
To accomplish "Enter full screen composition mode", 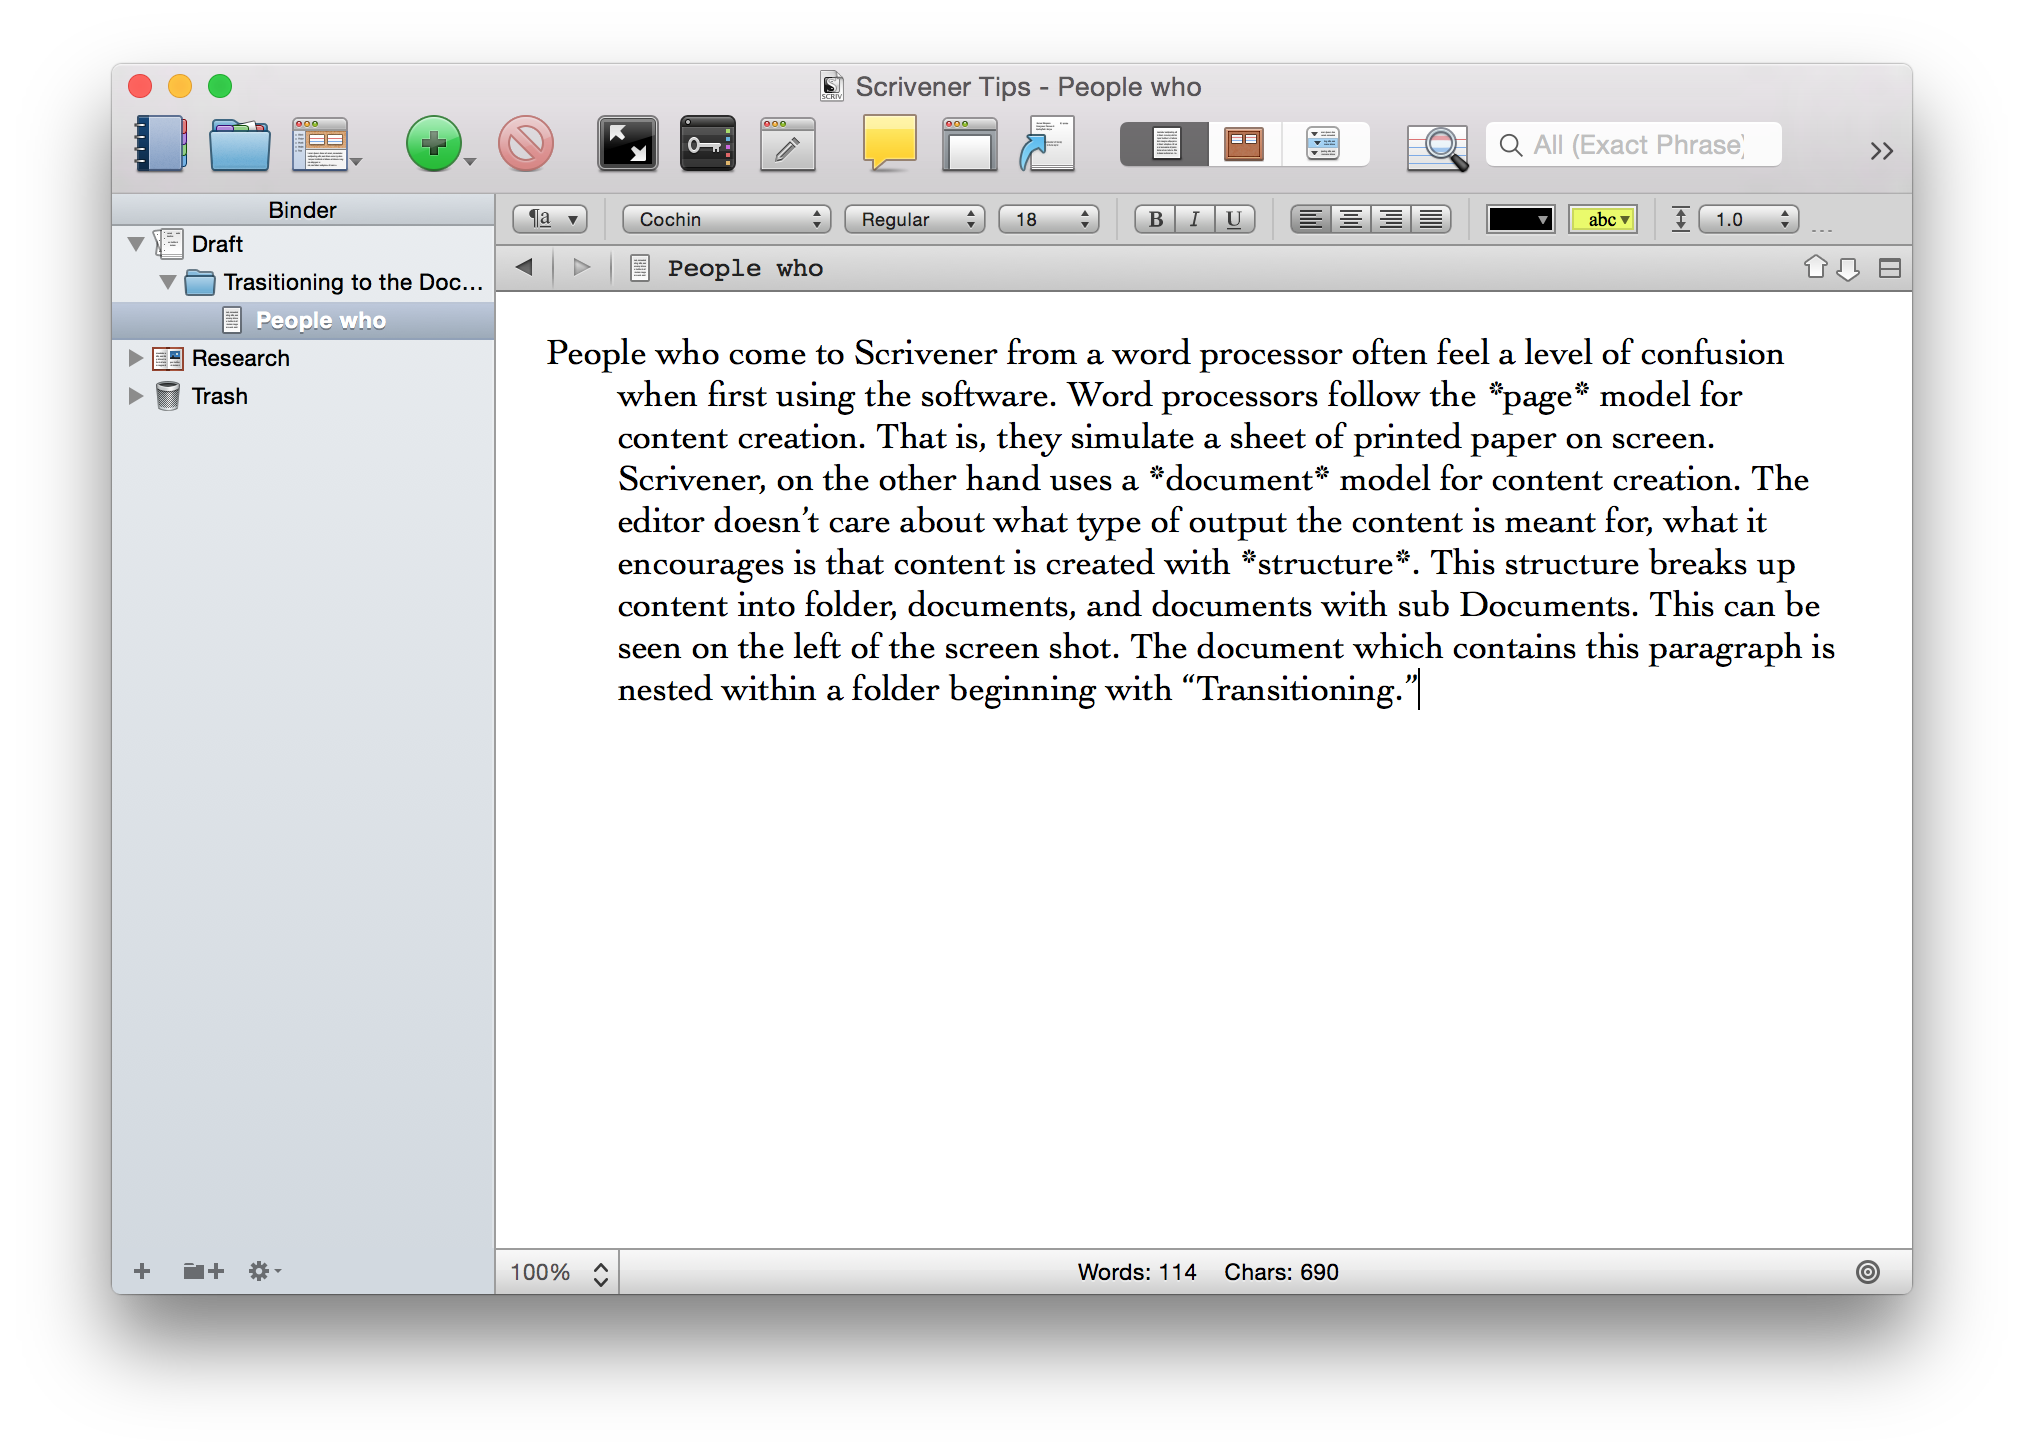I will (x=627, y=144).
